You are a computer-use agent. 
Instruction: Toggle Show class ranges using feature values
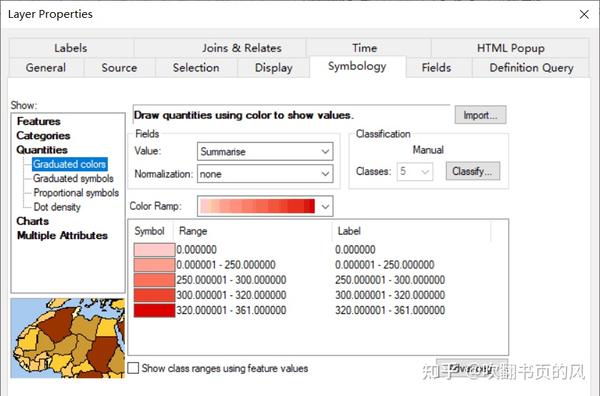tap(133, 368)
